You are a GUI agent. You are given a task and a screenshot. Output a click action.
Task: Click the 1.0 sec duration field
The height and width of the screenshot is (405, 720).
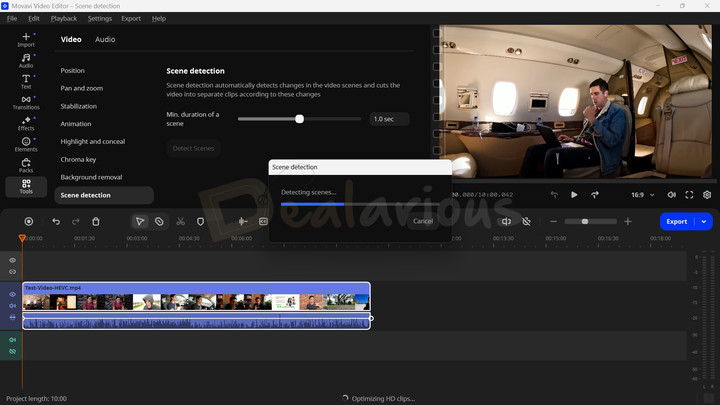pyautogui.click(x=389, y=119)
